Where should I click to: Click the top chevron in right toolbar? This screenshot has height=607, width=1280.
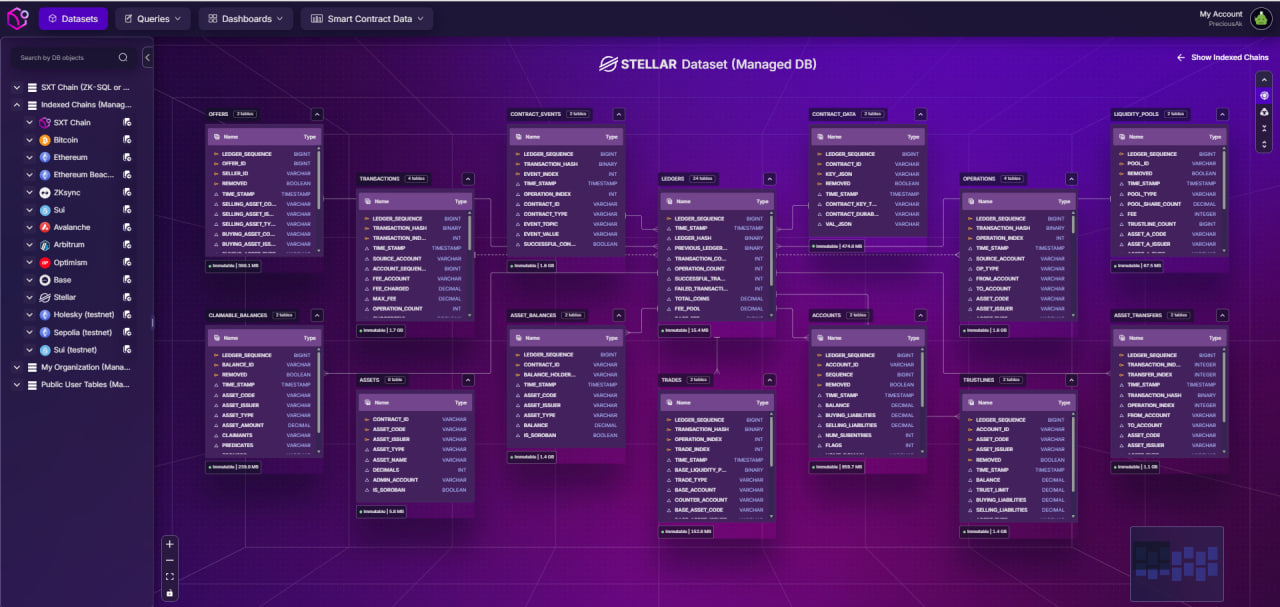1264,82
